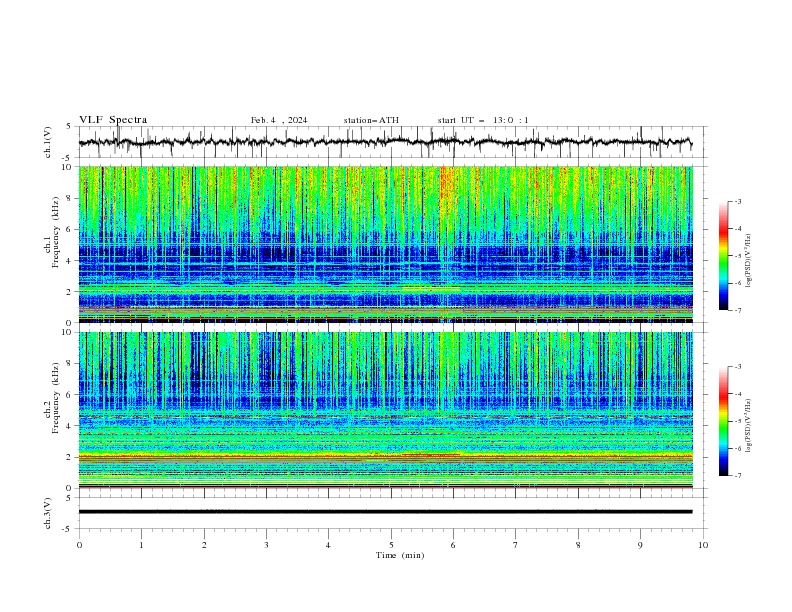The height and width of the screenshot is (612, 792).
Task: Click the "ch.2 Frequency (kHz)" axis label
Action: pos(51,410)
